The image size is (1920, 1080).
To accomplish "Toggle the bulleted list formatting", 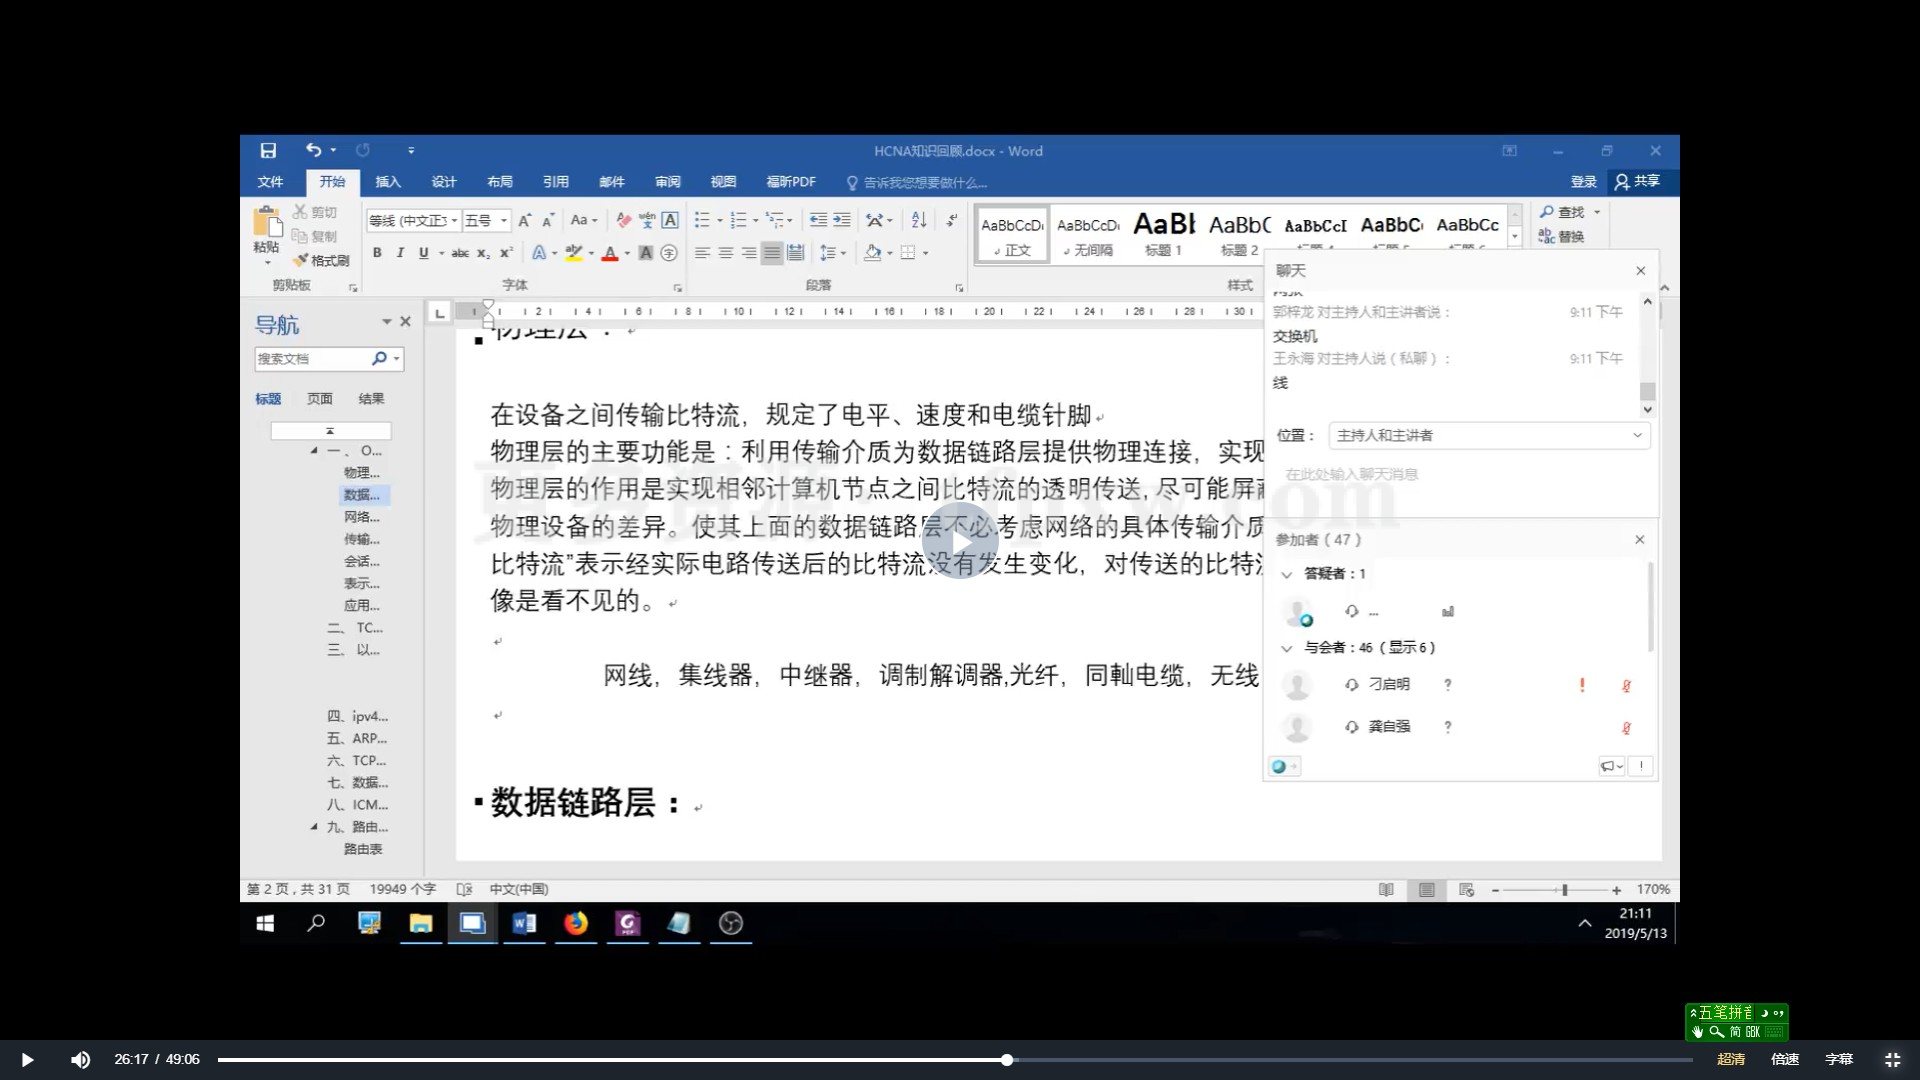I will coord(703,219).
